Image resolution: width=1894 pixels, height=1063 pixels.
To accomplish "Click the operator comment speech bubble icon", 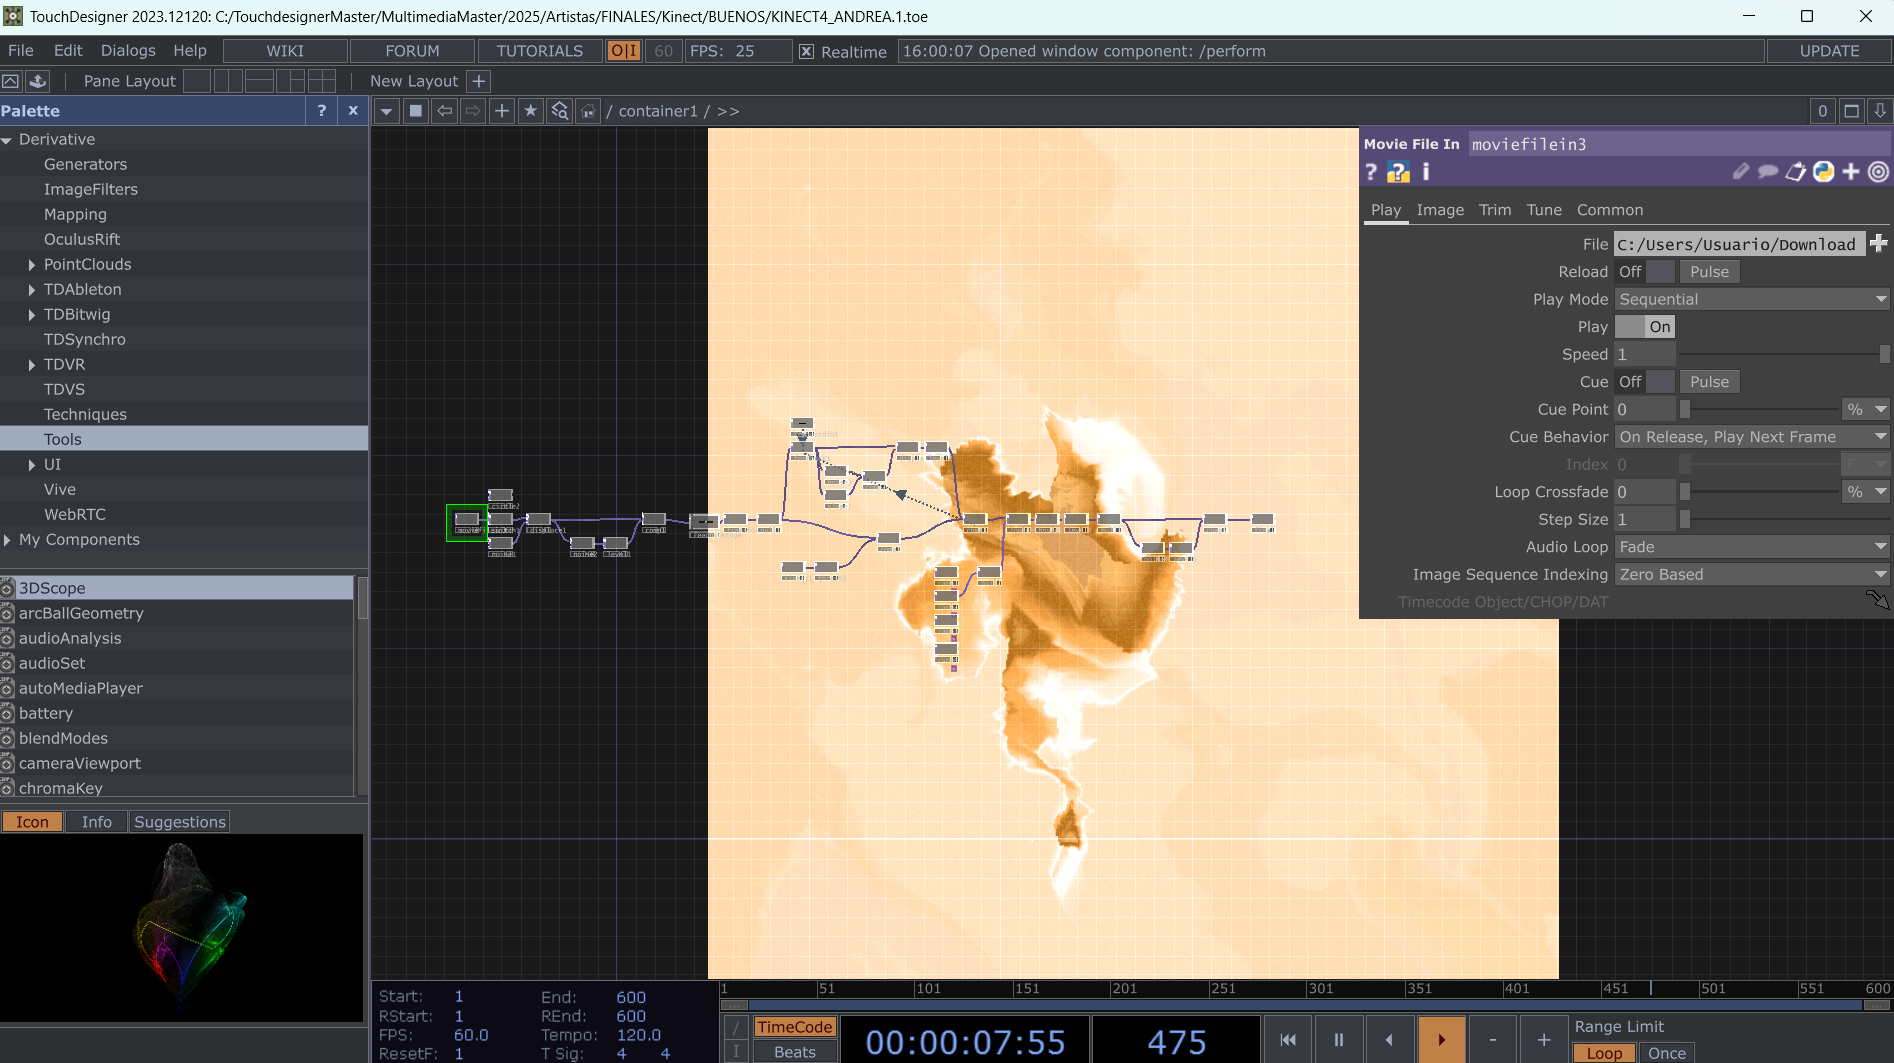I will [x=1768, y=172].
